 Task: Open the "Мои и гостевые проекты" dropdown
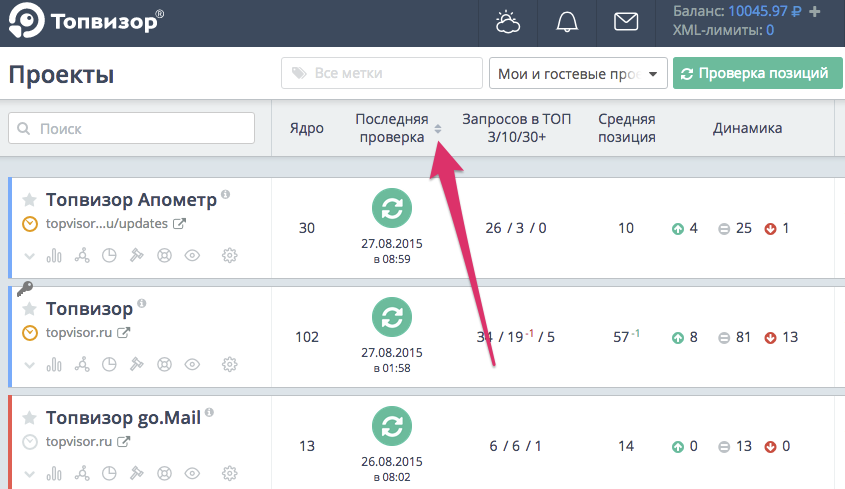[x=577, y=73]
